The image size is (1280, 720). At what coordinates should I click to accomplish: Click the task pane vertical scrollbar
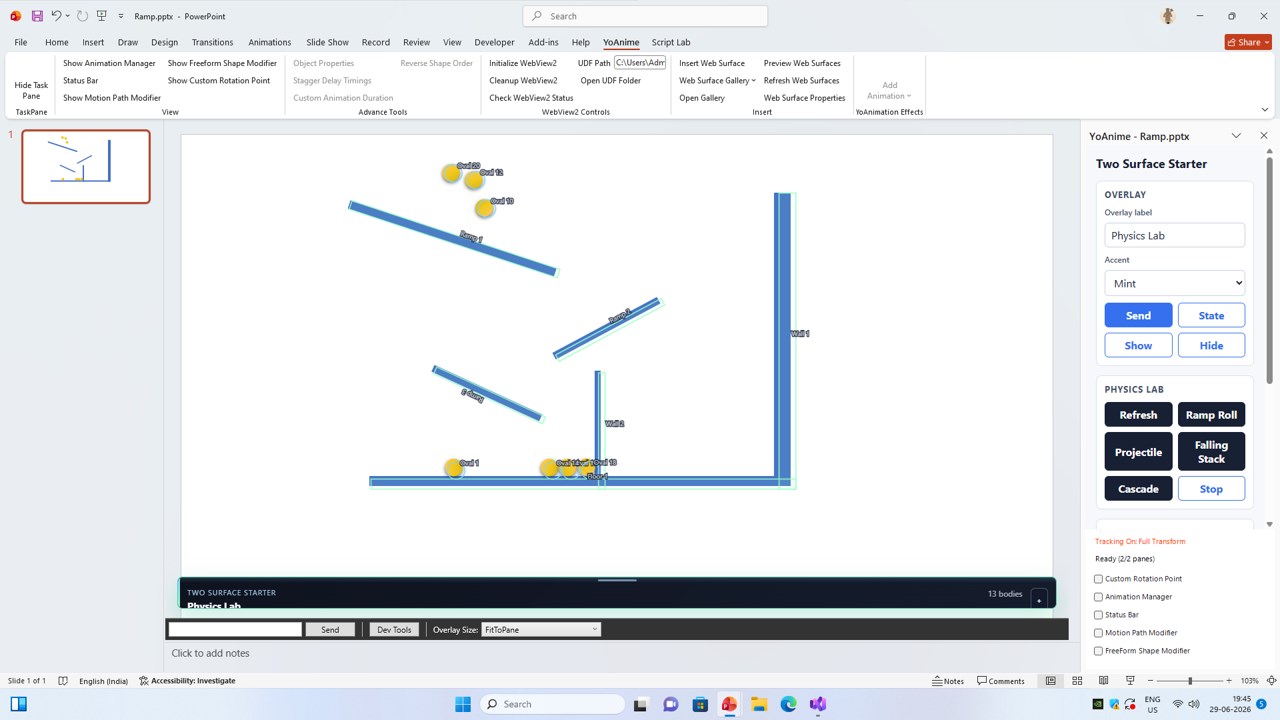point(1269,270)
